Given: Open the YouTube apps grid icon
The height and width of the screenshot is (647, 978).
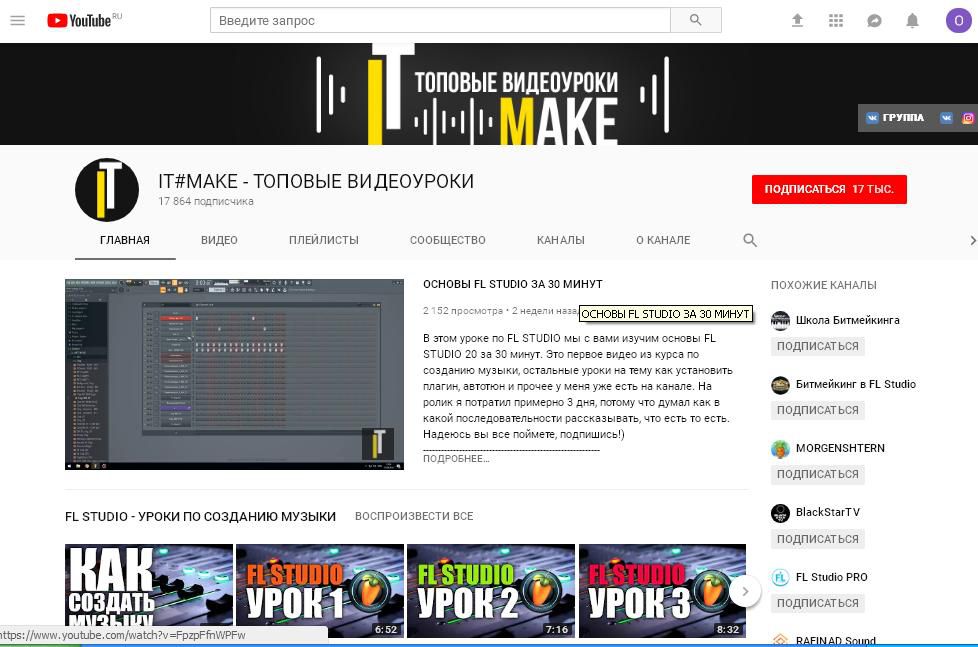Looking at the screenshot, I should click(x=836, y=21).
